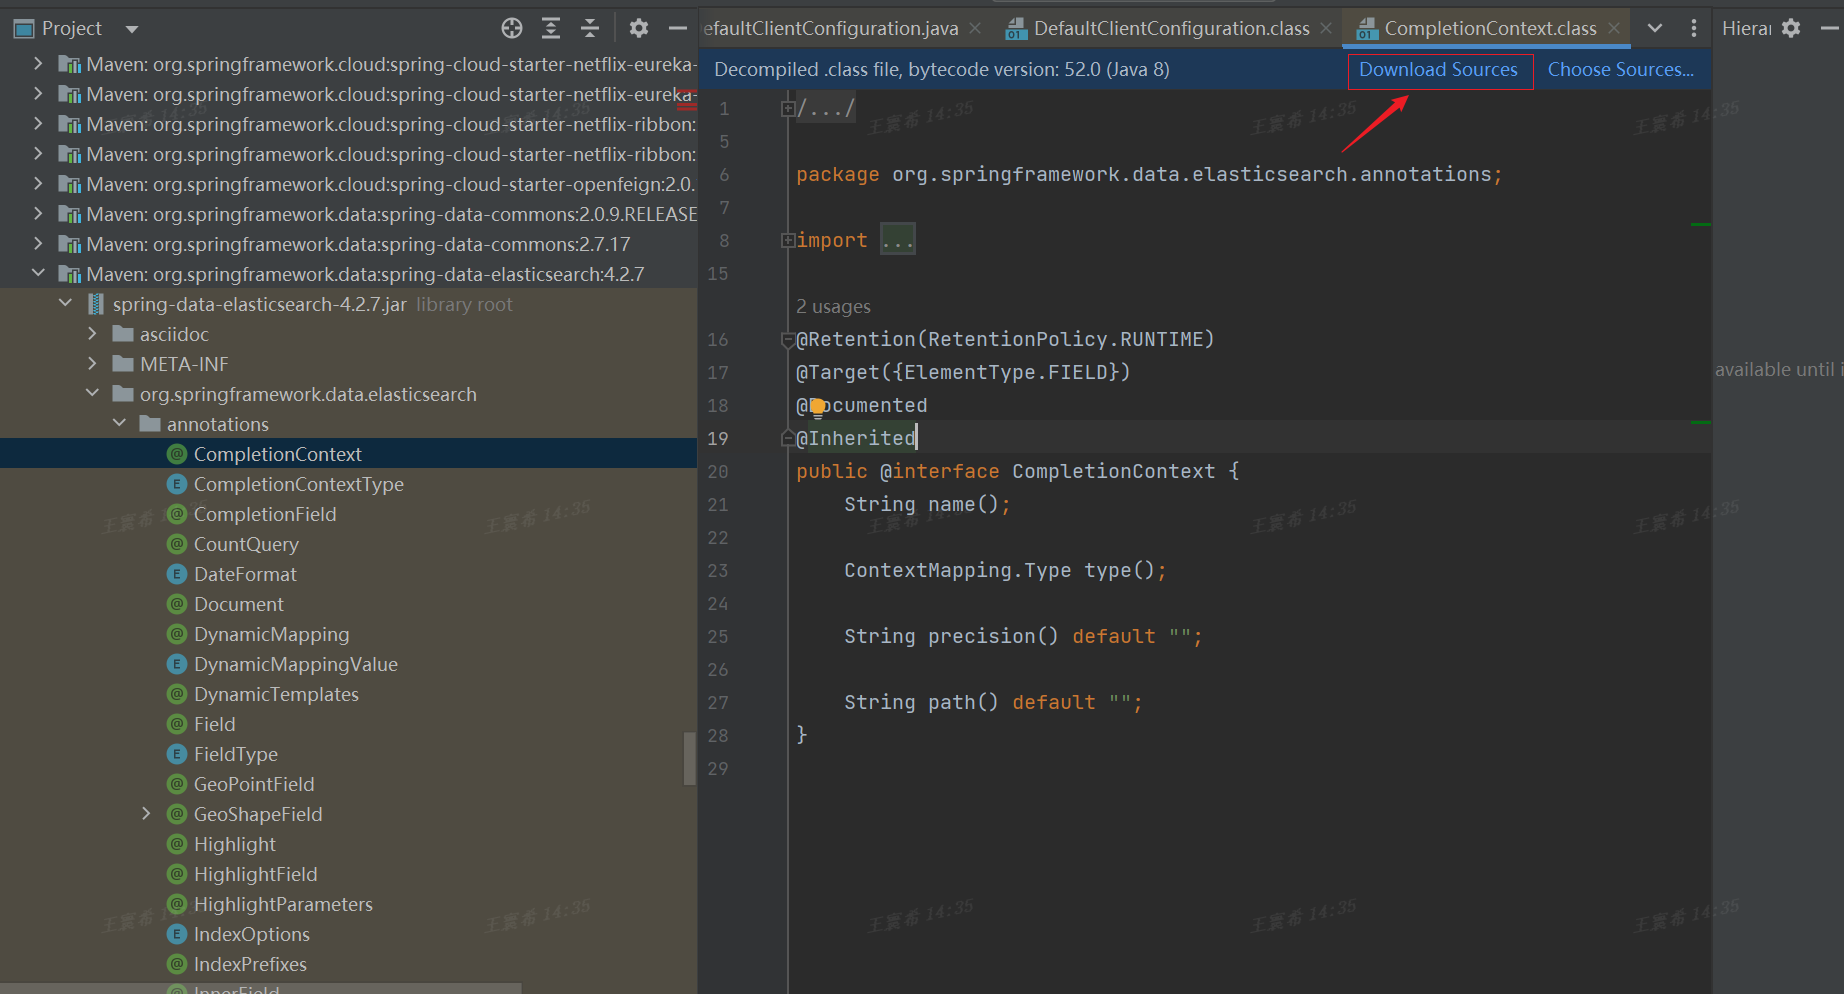
Task: Place cursor on 'String name();' line 21
Action: (927, 505)
